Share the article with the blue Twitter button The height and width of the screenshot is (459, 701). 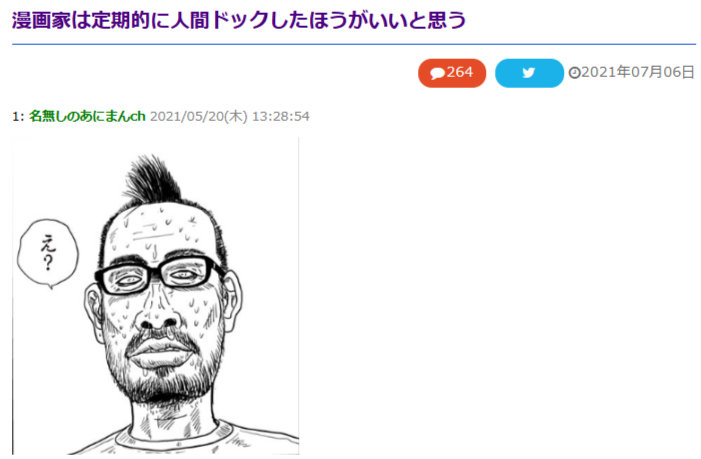(x=529, y=73)
